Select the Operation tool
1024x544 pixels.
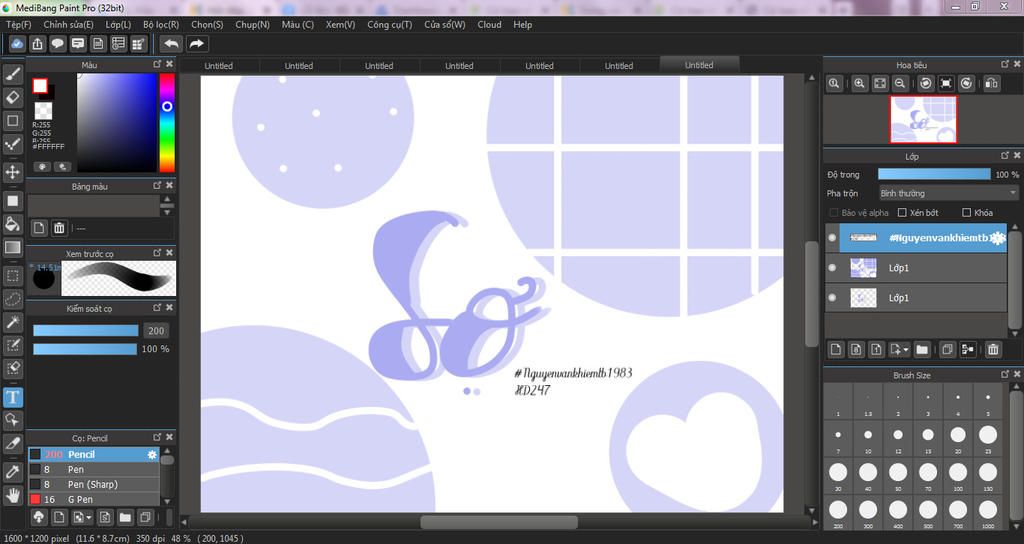point(12,419)
